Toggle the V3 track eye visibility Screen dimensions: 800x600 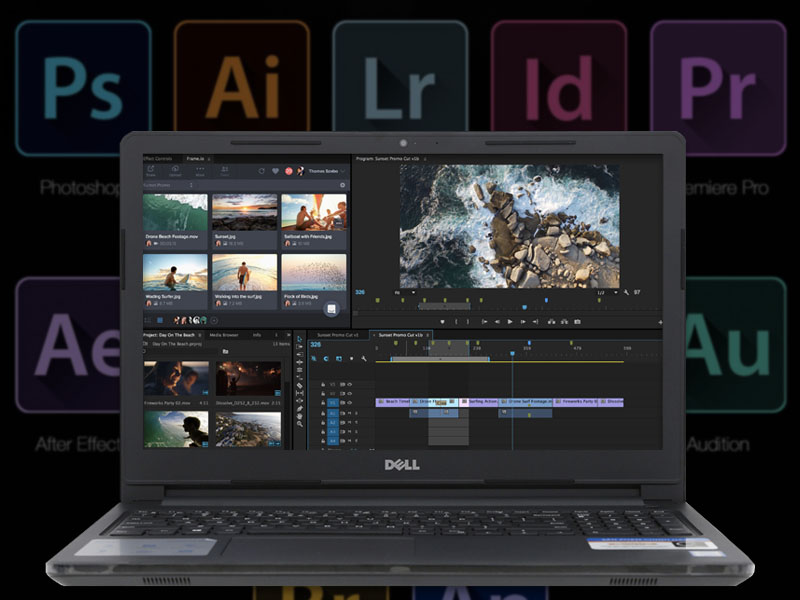pyautogui.click(x=349, y=384)
